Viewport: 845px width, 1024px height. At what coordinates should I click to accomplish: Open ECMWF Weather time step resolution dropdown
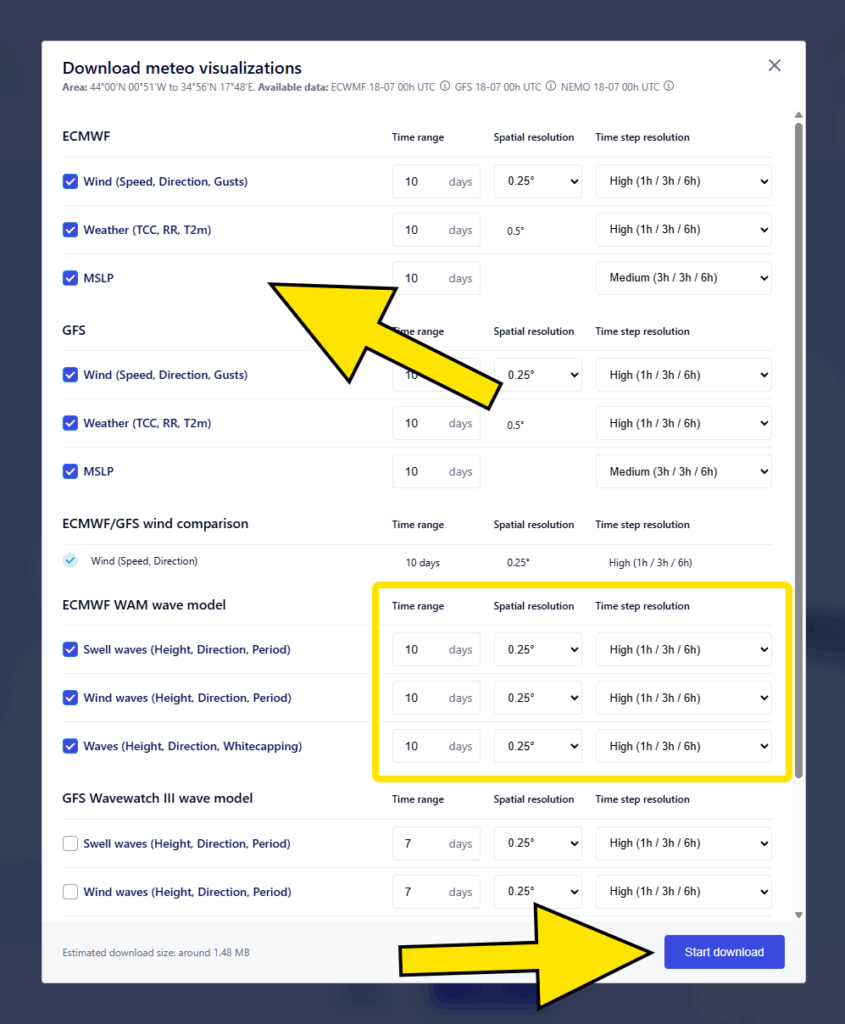coord(684,230)
